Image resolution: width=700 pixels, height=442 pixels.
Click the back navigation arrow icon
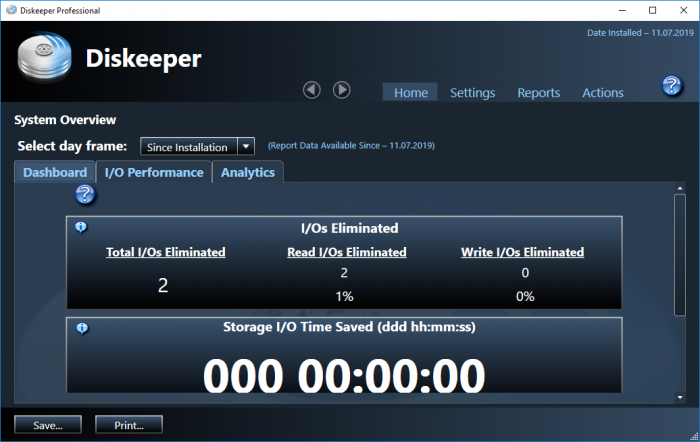coord(312,90)
